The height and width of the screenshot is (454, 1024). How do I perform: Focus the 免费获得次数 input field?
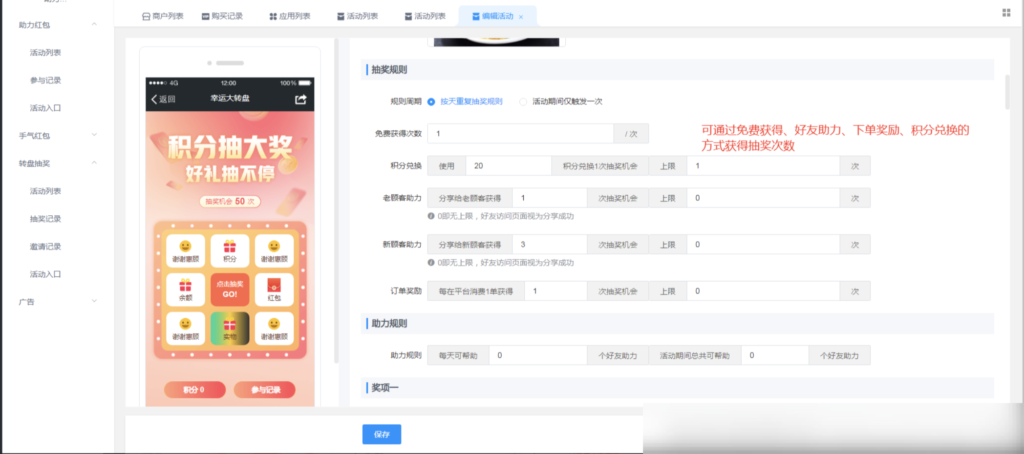click(520, 134)
